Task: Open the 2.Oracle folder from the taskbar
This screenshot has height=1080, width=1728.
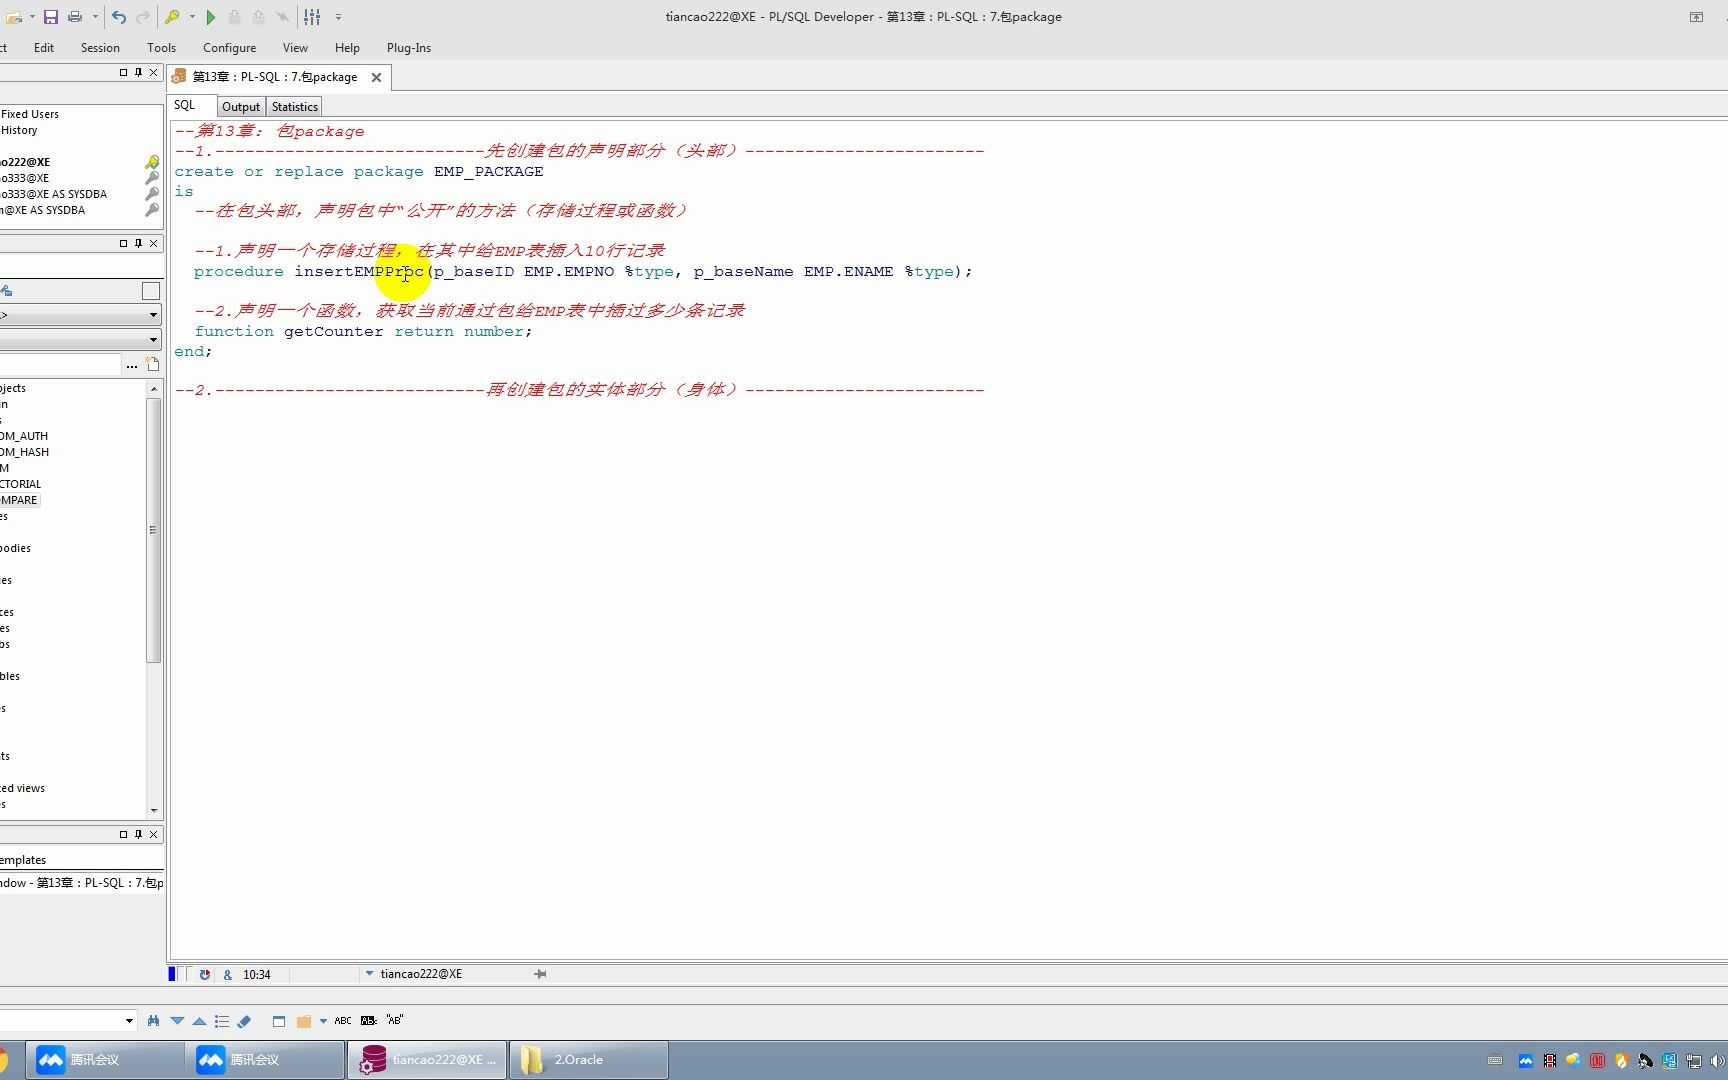Action: (588, 1059)
